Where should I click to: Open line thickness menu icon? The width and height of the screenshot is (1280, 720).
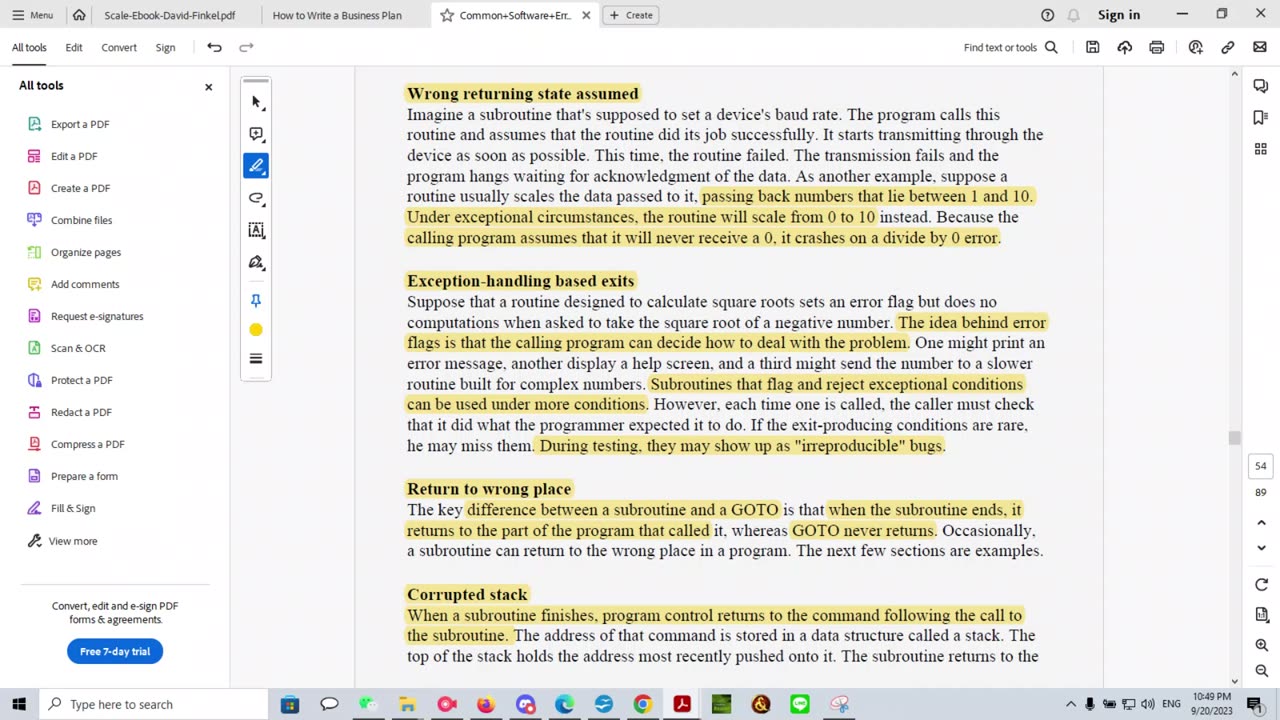[256, 359]
